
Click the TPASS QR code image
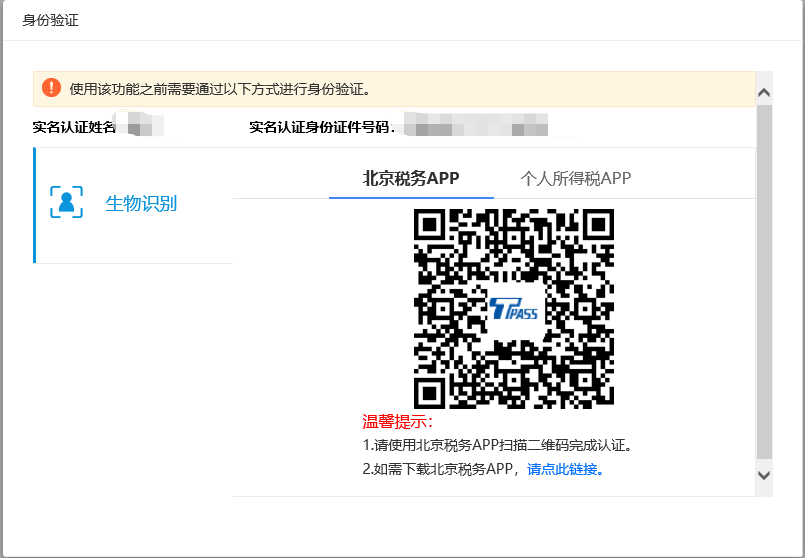[514, 309]
